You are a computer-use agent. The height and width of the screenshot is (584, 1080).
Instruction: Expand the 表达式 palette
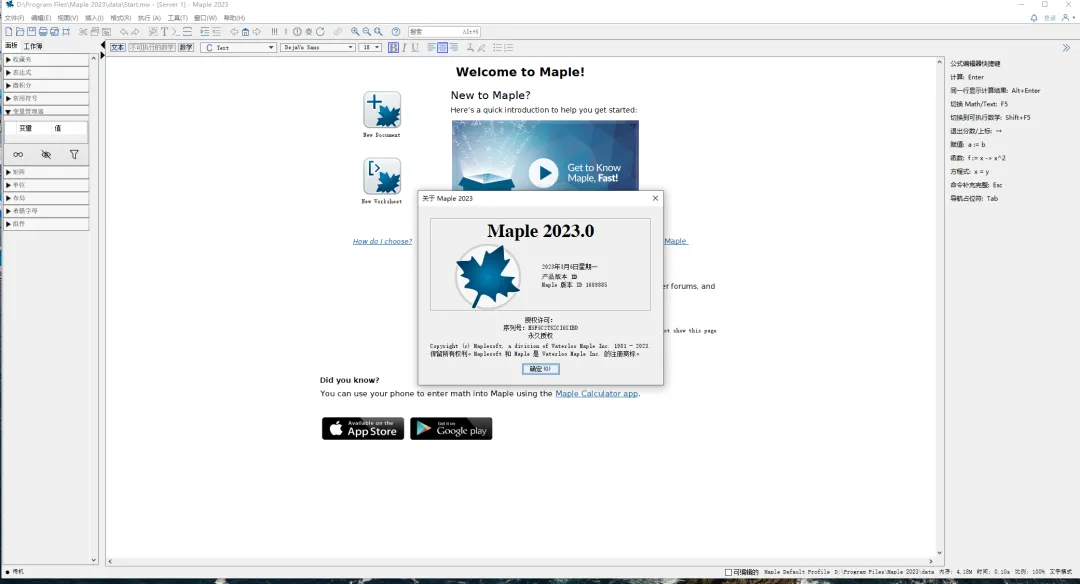[x=46, y=72]
